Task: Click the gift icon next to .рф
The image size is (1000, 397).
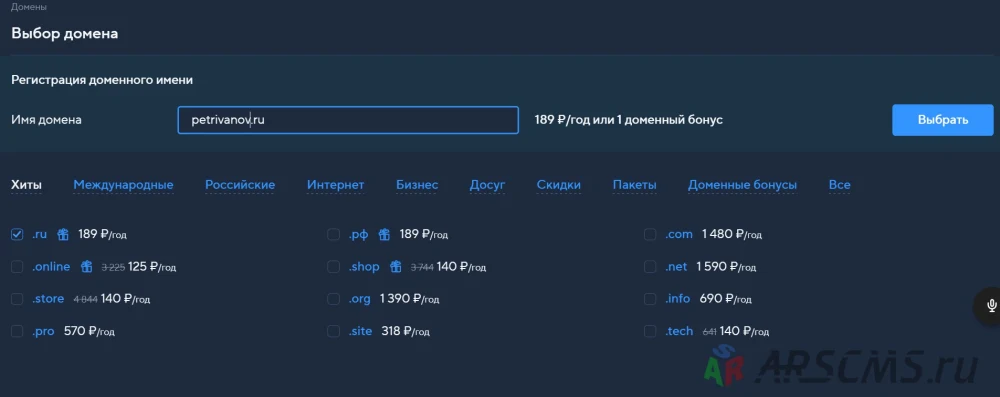Action: point(384,234)
